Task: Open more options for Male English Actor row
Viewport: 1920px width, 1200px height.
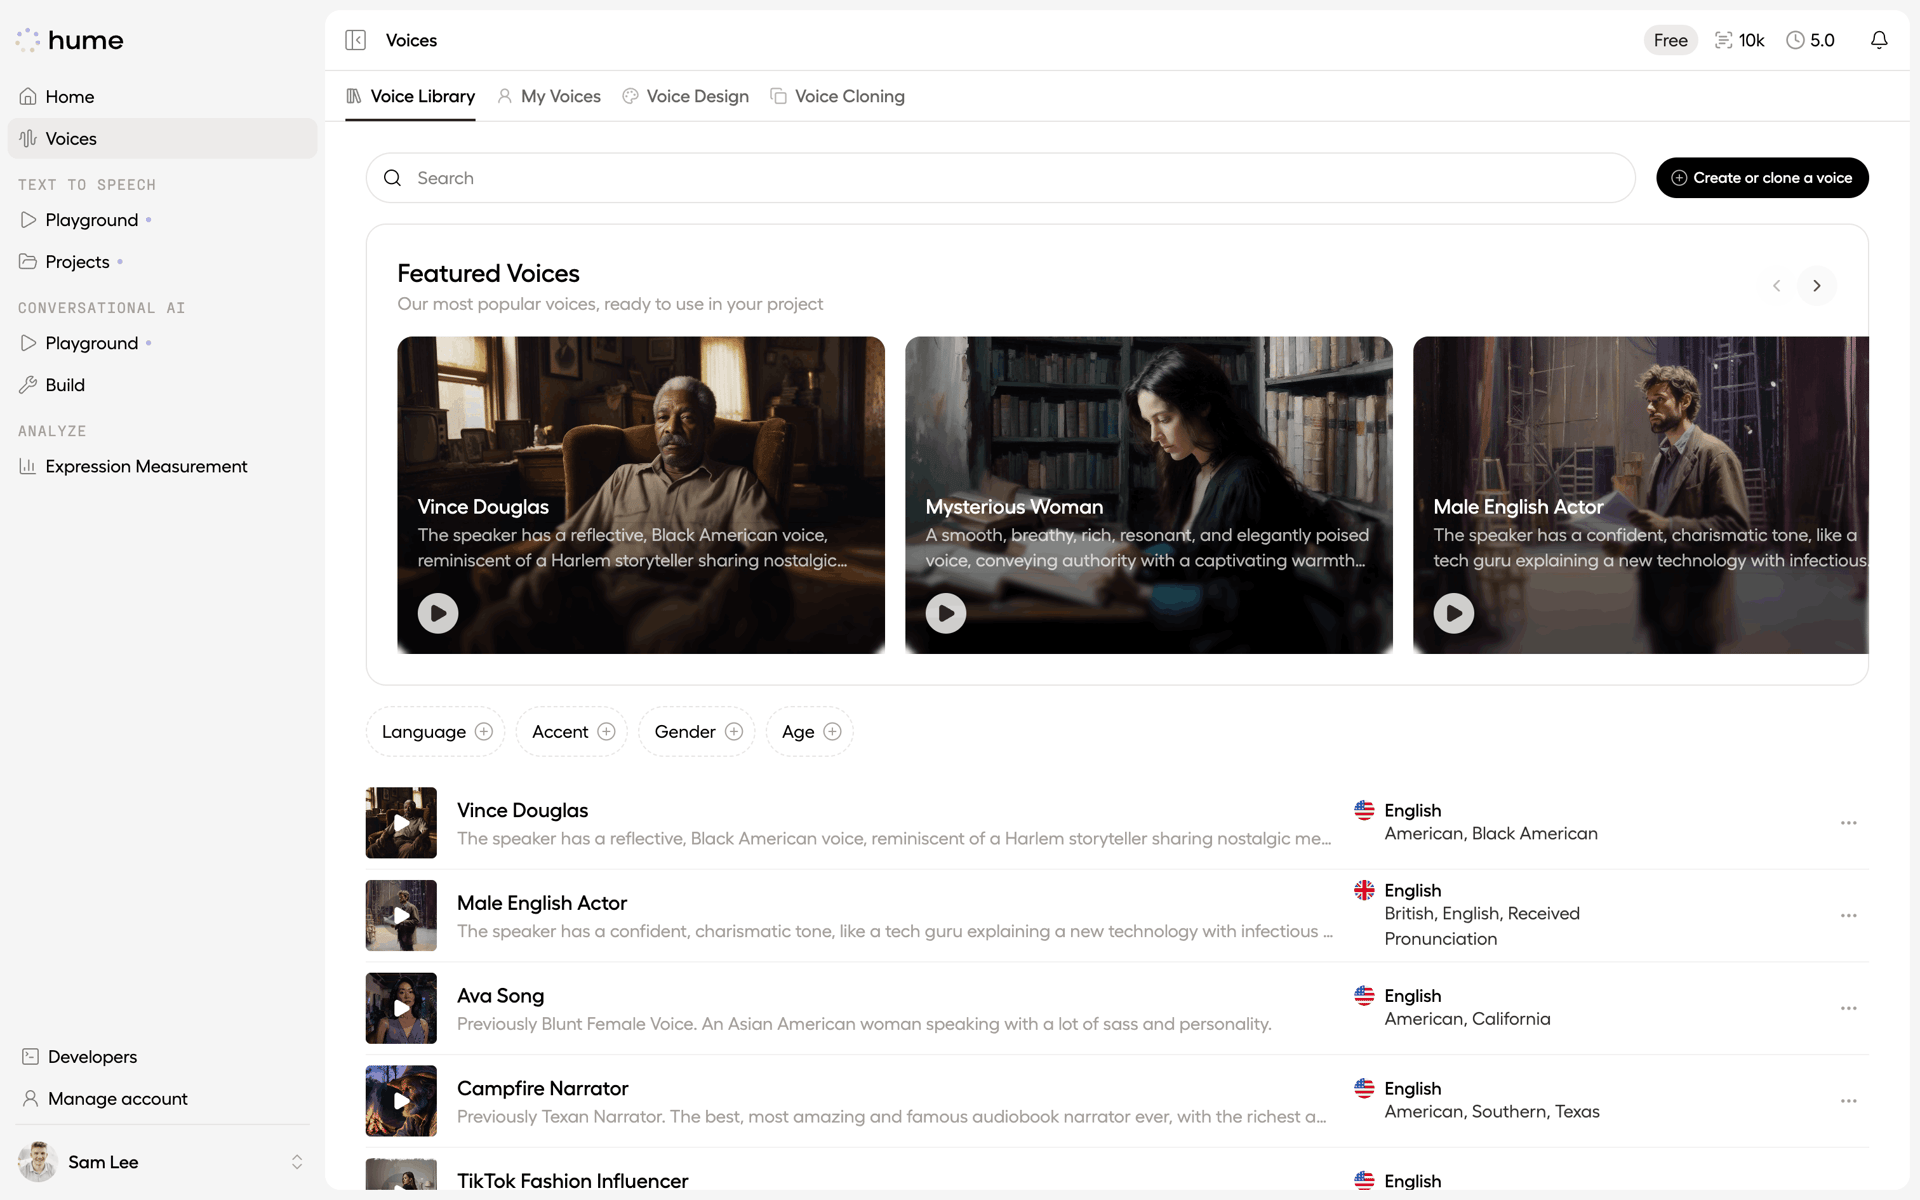Action: (x=1848, y=915)
